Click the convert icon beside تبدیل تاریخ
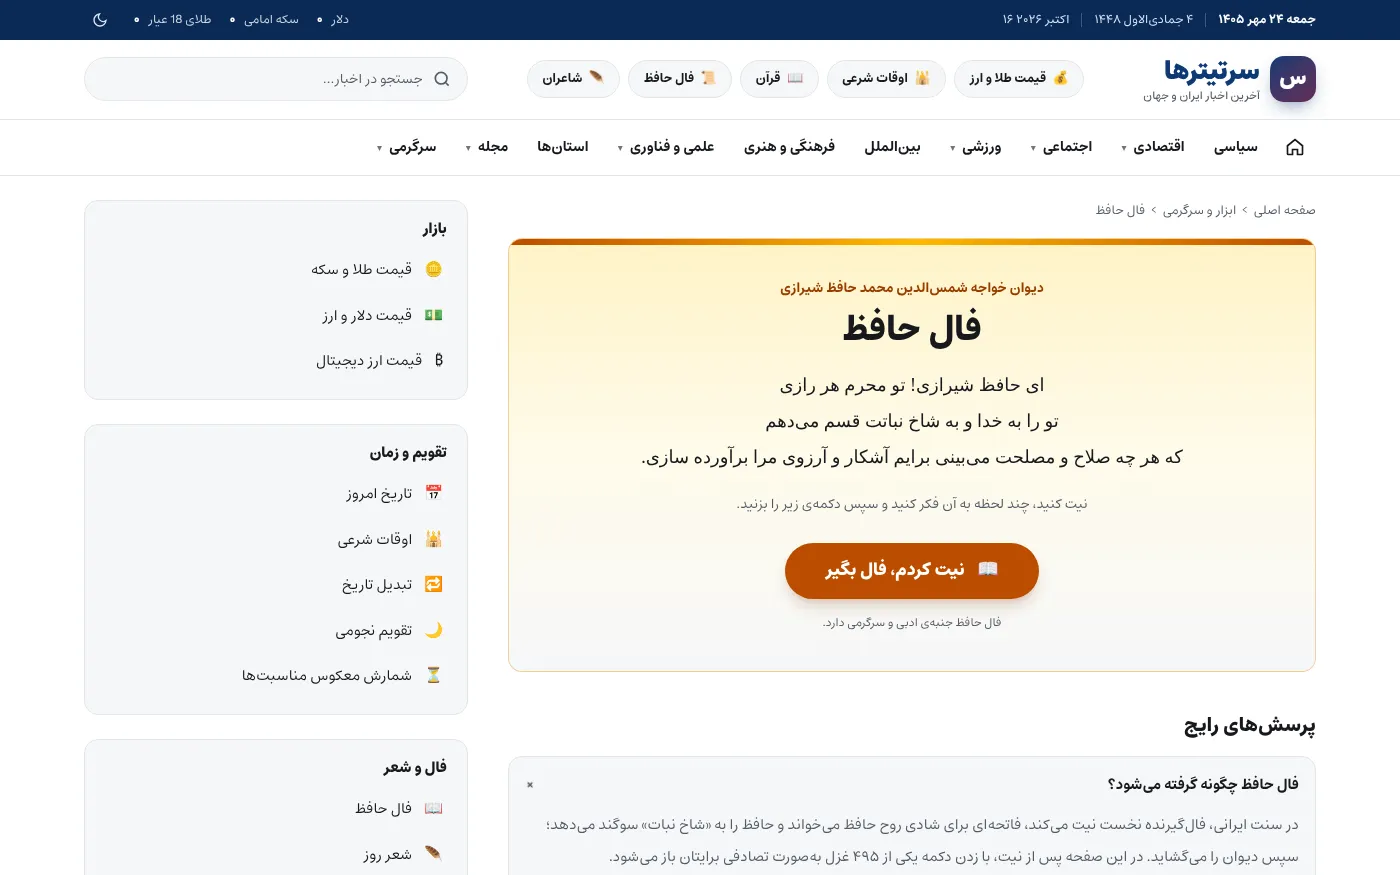 point(433,584)
